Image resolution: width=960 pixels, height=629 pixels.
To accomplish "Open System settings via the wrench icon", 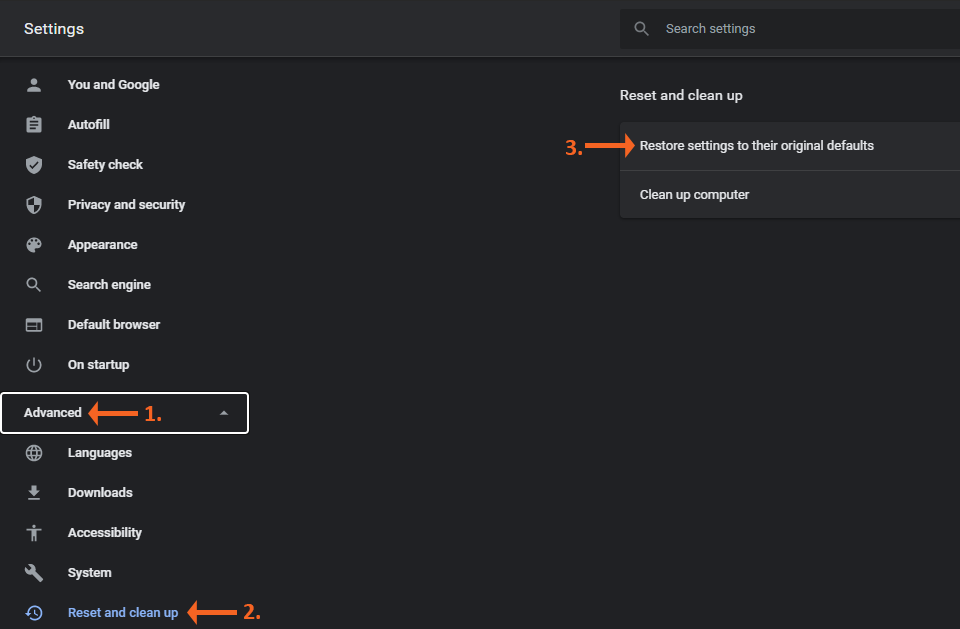I will click(x=34, y=572).
